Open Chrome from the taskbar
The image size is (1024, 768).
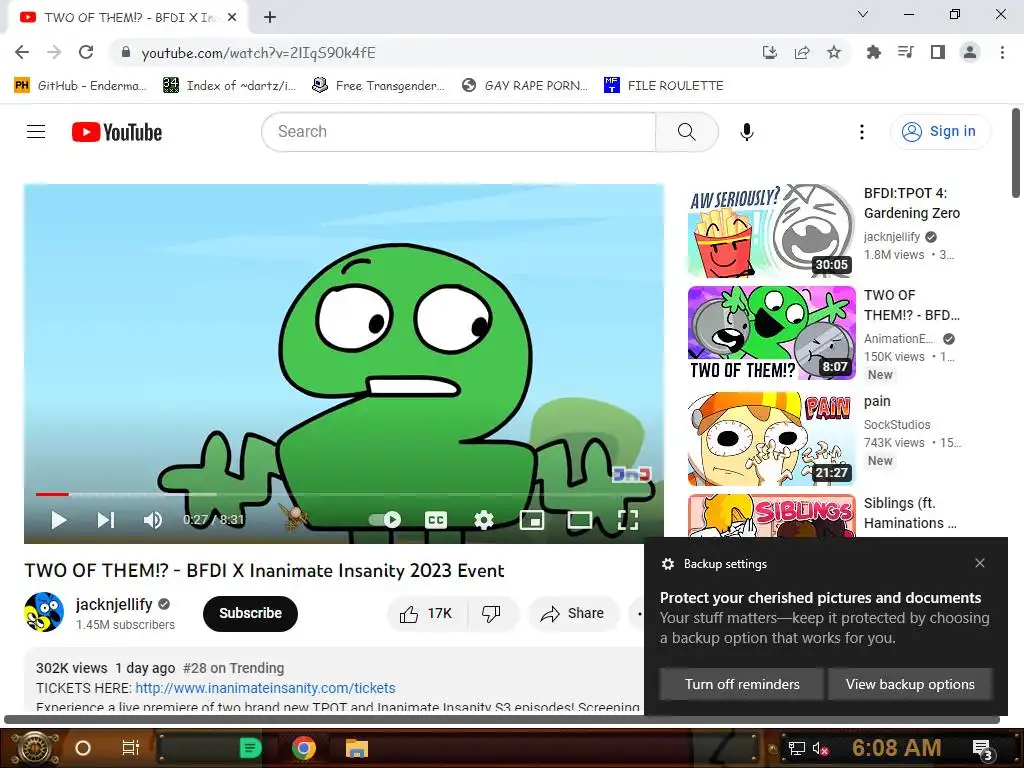click(303, 748)
